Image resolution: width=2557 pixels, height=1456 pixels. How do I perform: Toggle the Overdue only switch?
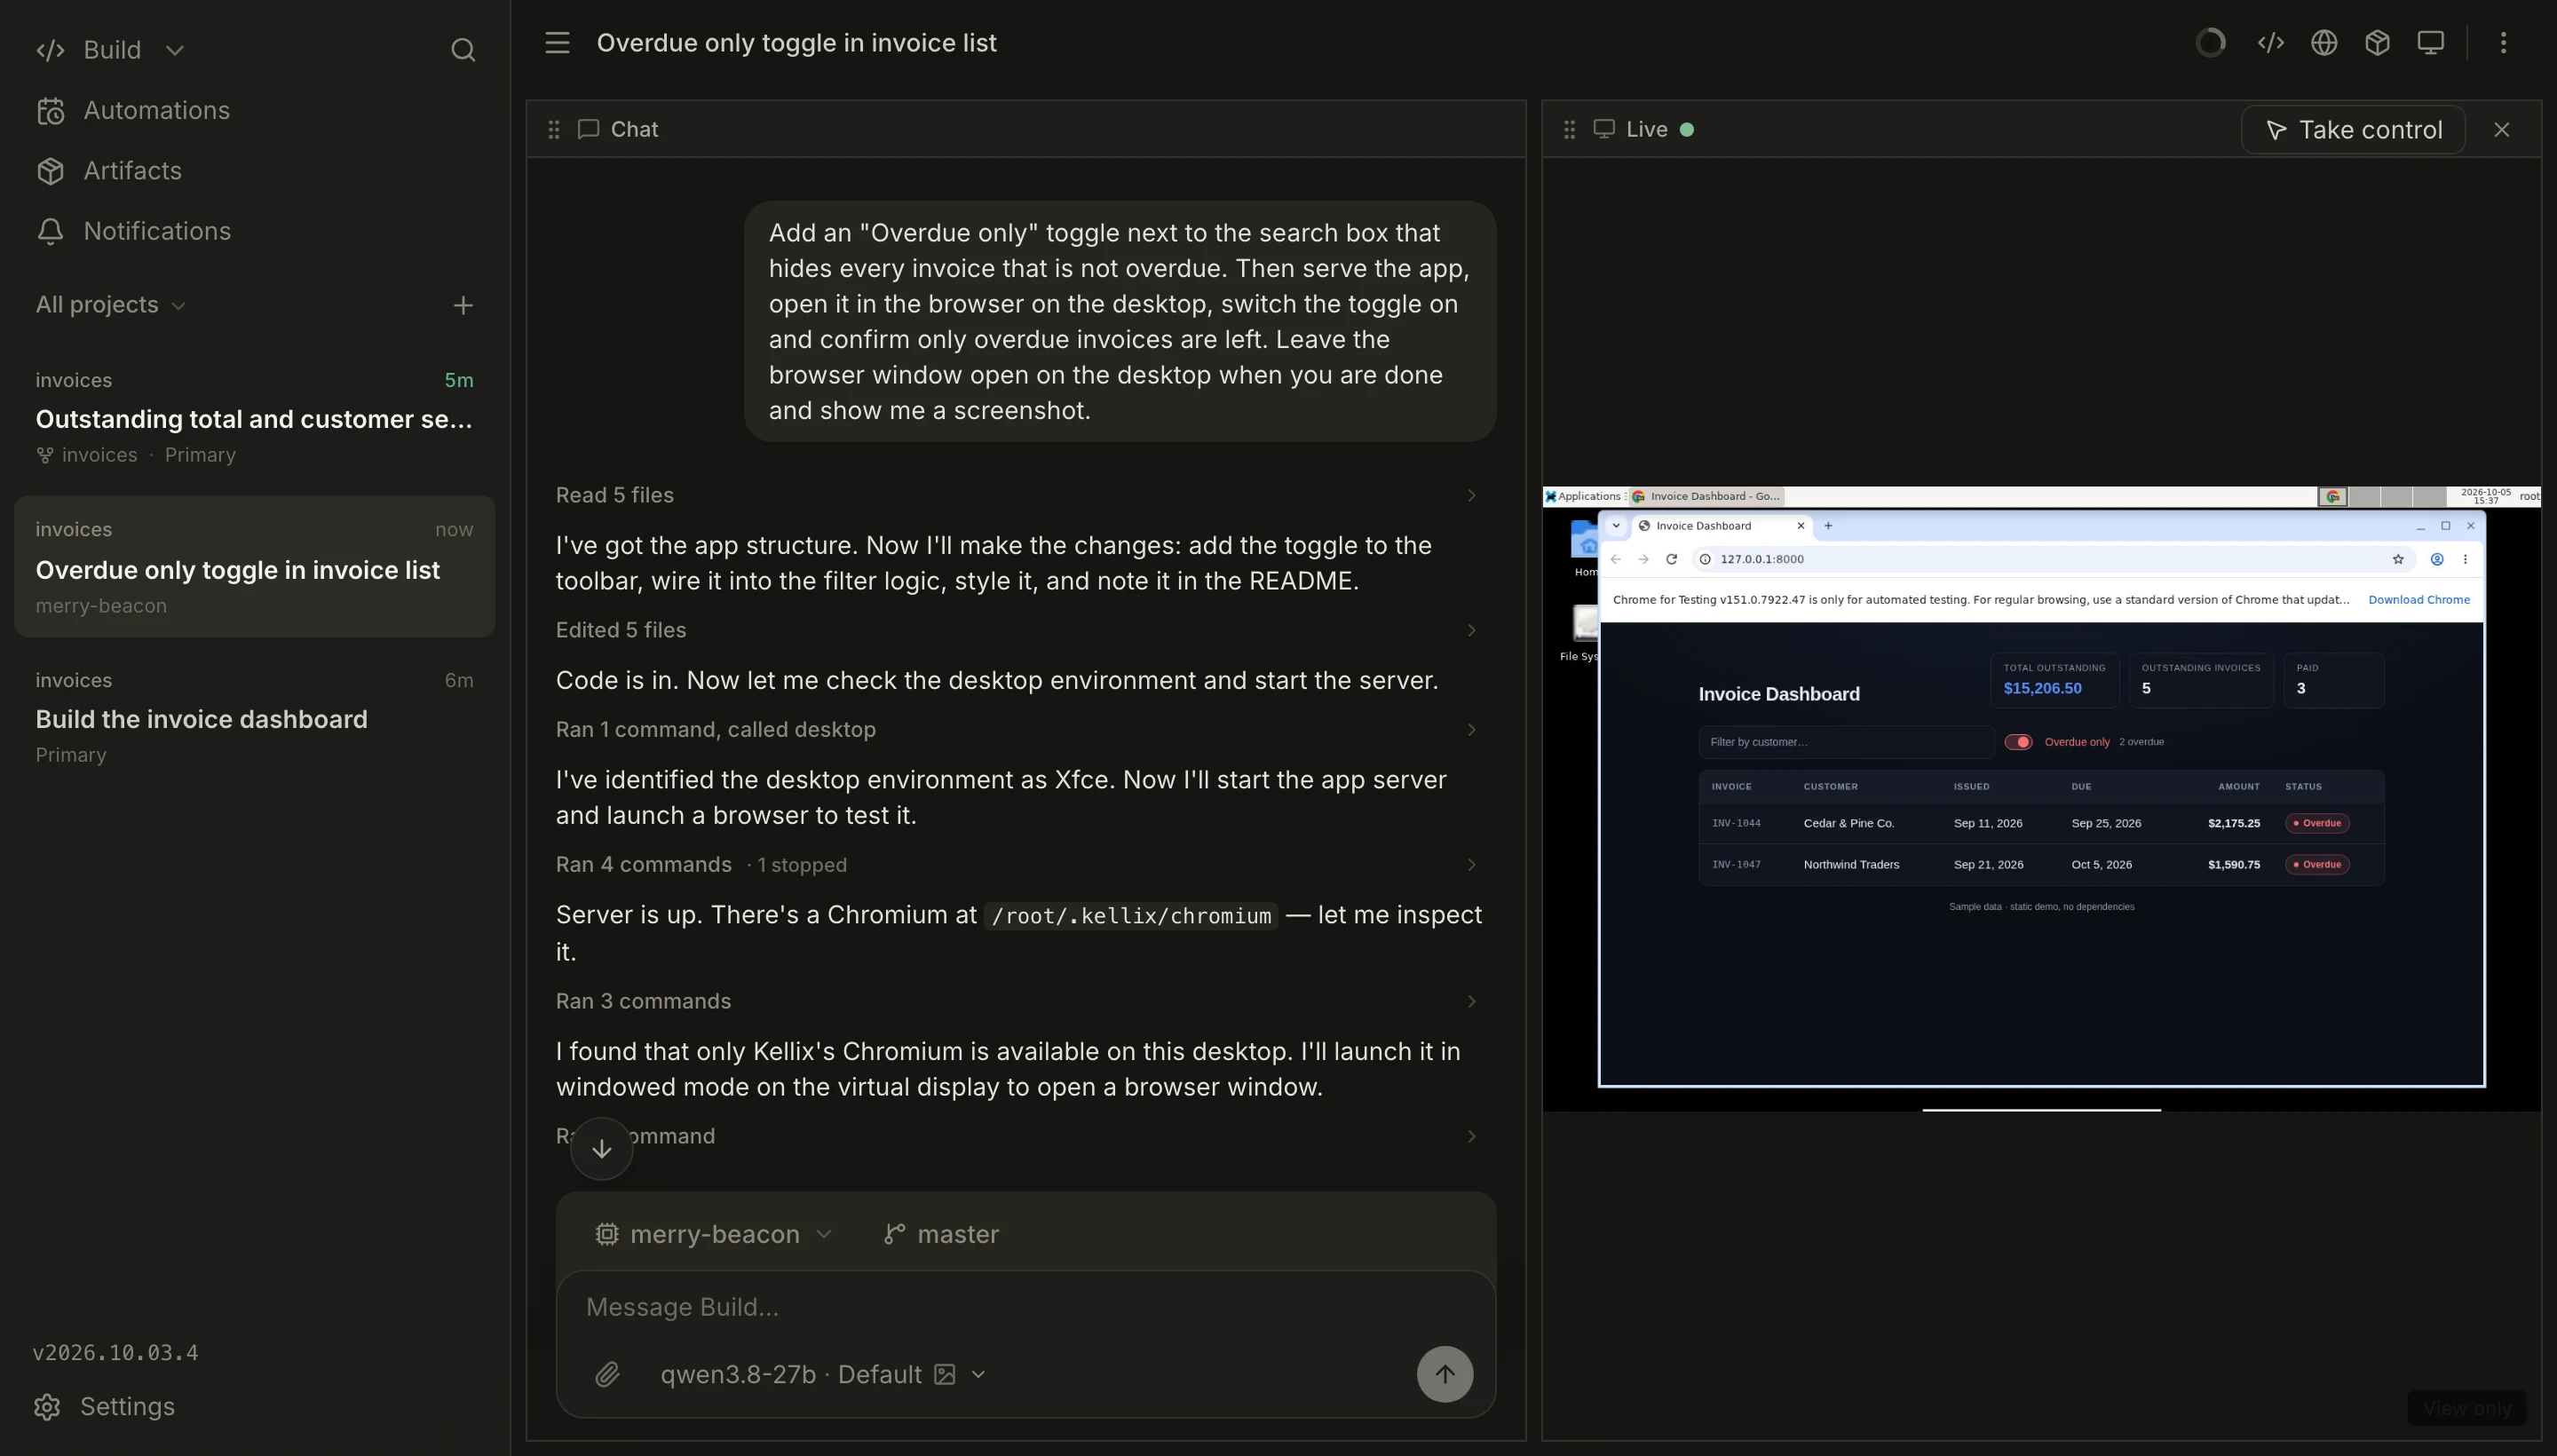(x=2018, y=742)
